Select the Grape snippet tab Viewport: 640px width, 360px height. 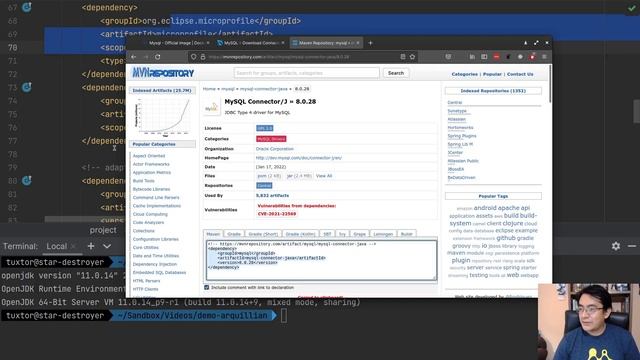point(359,234)
